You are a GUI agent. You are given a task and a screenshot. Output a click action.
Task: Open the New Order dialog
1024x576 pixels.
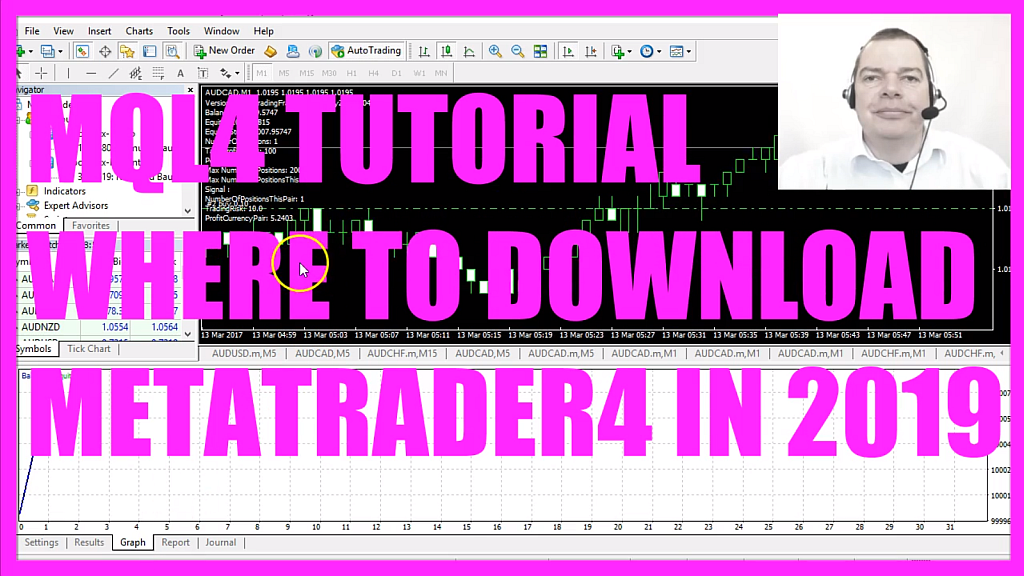224,51
